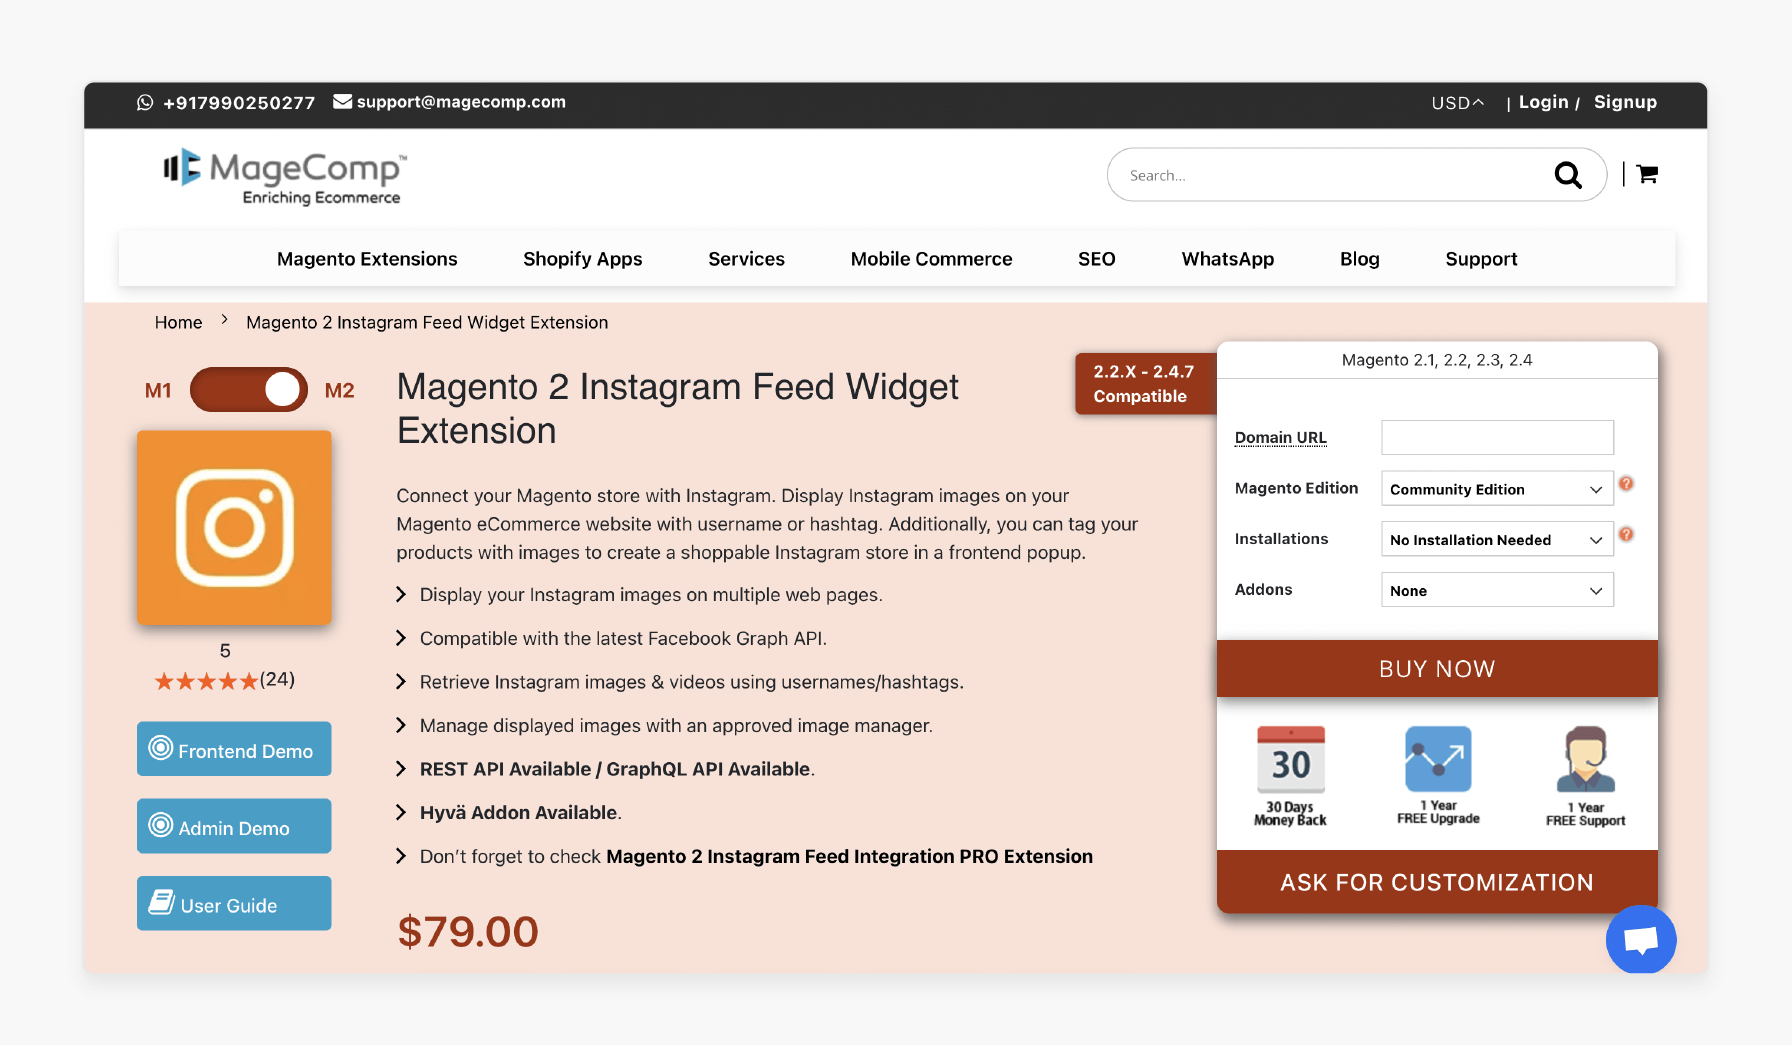Click the help icon beside Magento Edition
The width and height of the screenshot is (1792, 1046).
click(x=1626, y=484)
